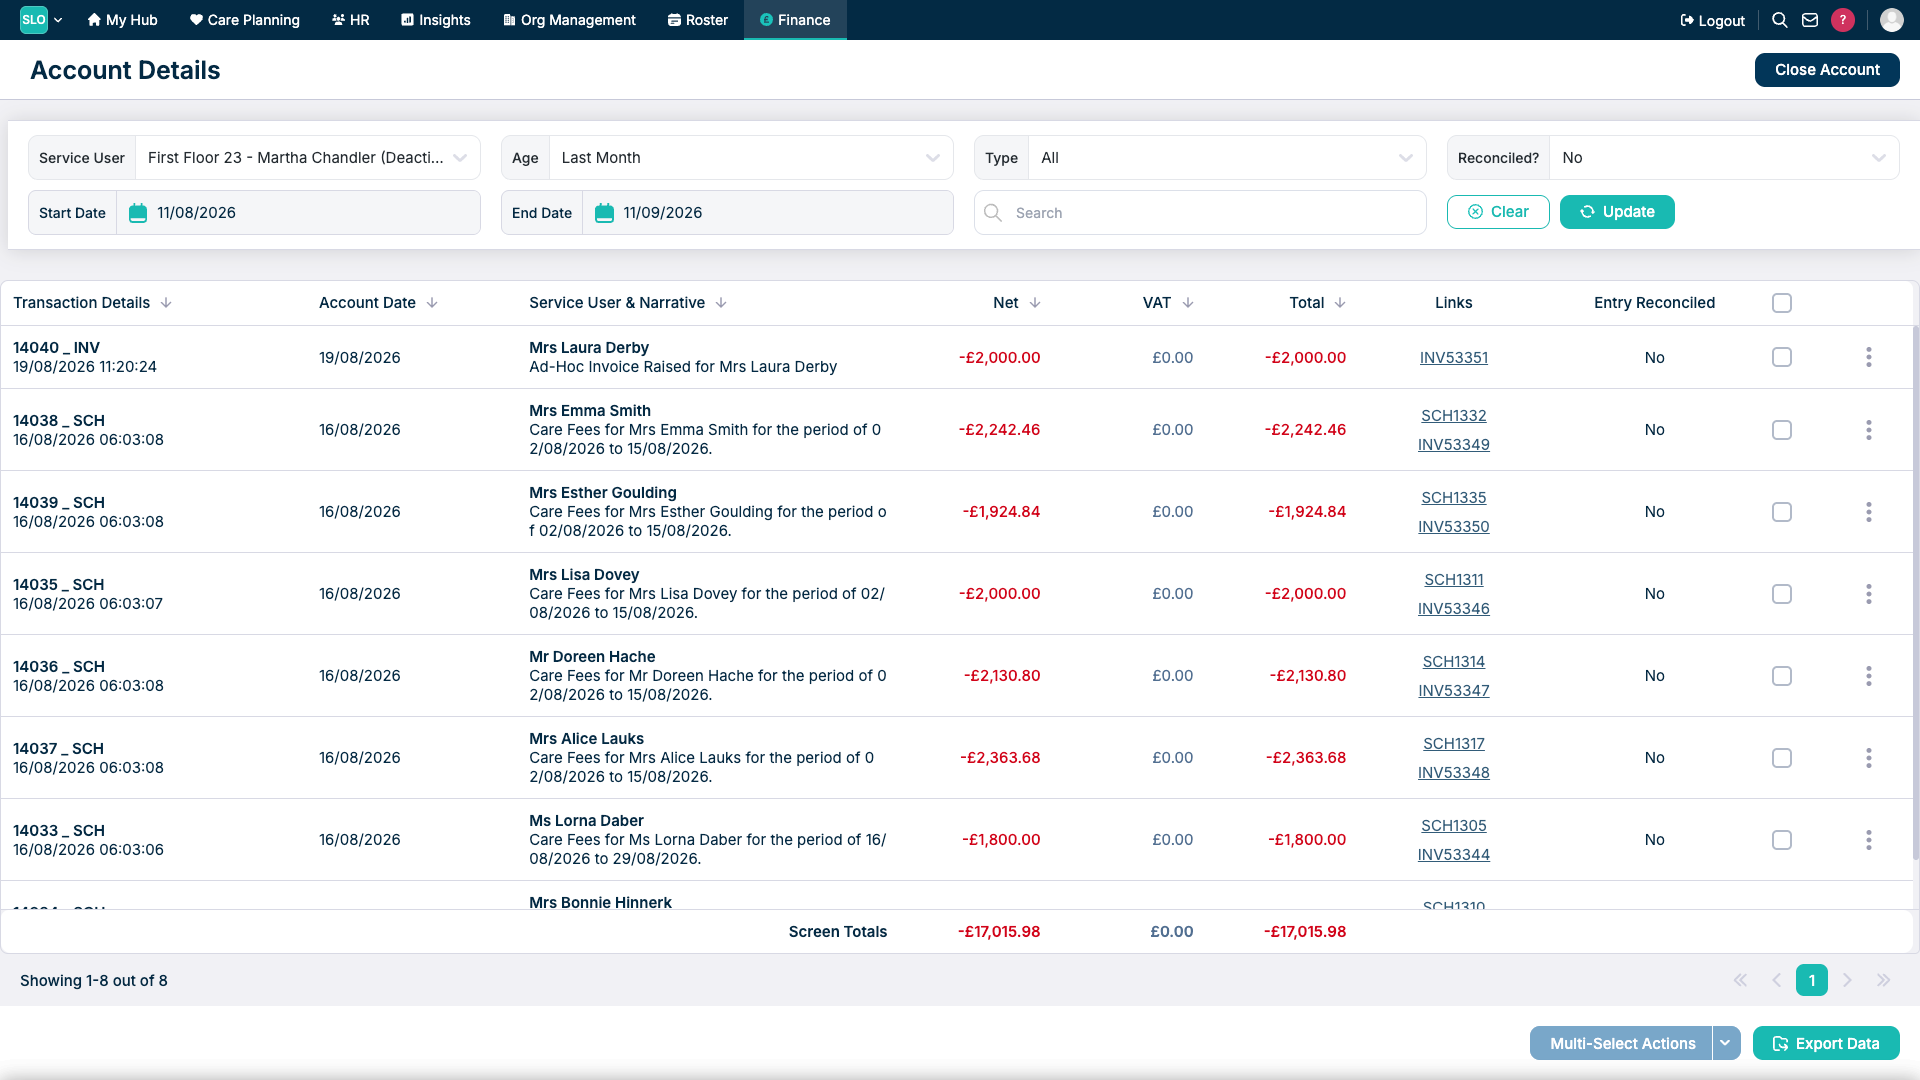The width and height of the screenshot is (1920, 1080).
Task: Open schedule link SCH1332
Action: 1453,416
